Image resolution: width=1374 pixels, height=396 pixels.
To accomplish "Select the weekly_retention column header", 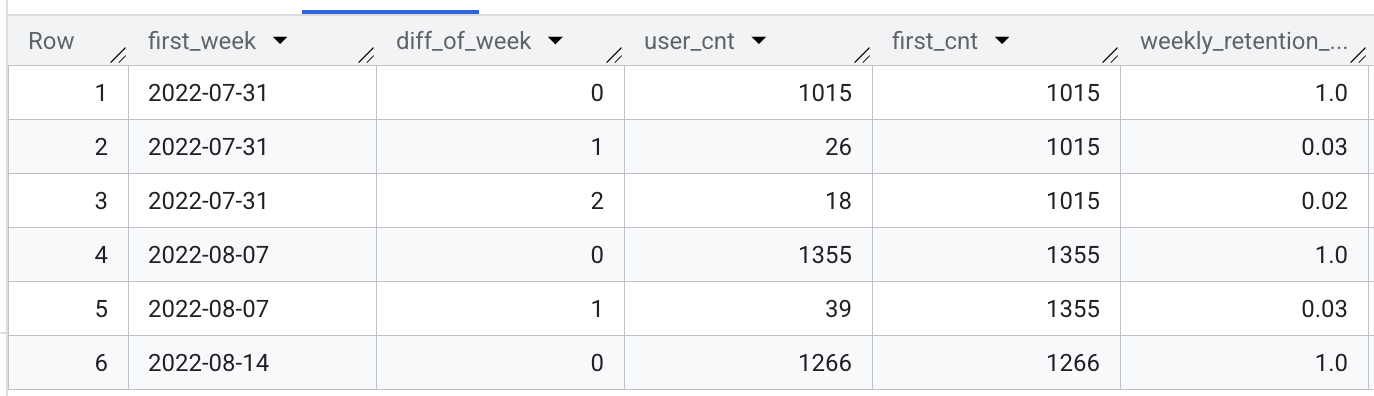I will 1244,42.
